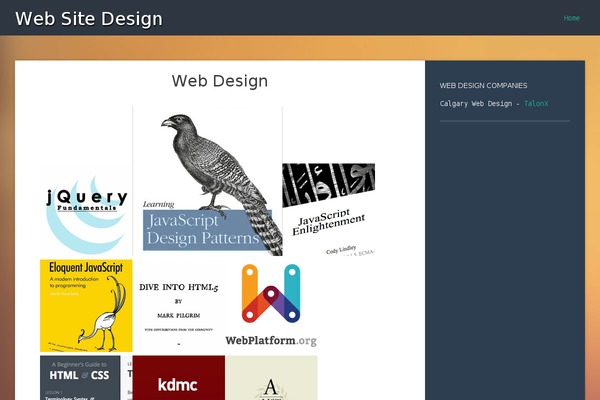Open the WebPlatform.org logo tile
The width and height of the screenshot is (600, 400).
(271, 306)
